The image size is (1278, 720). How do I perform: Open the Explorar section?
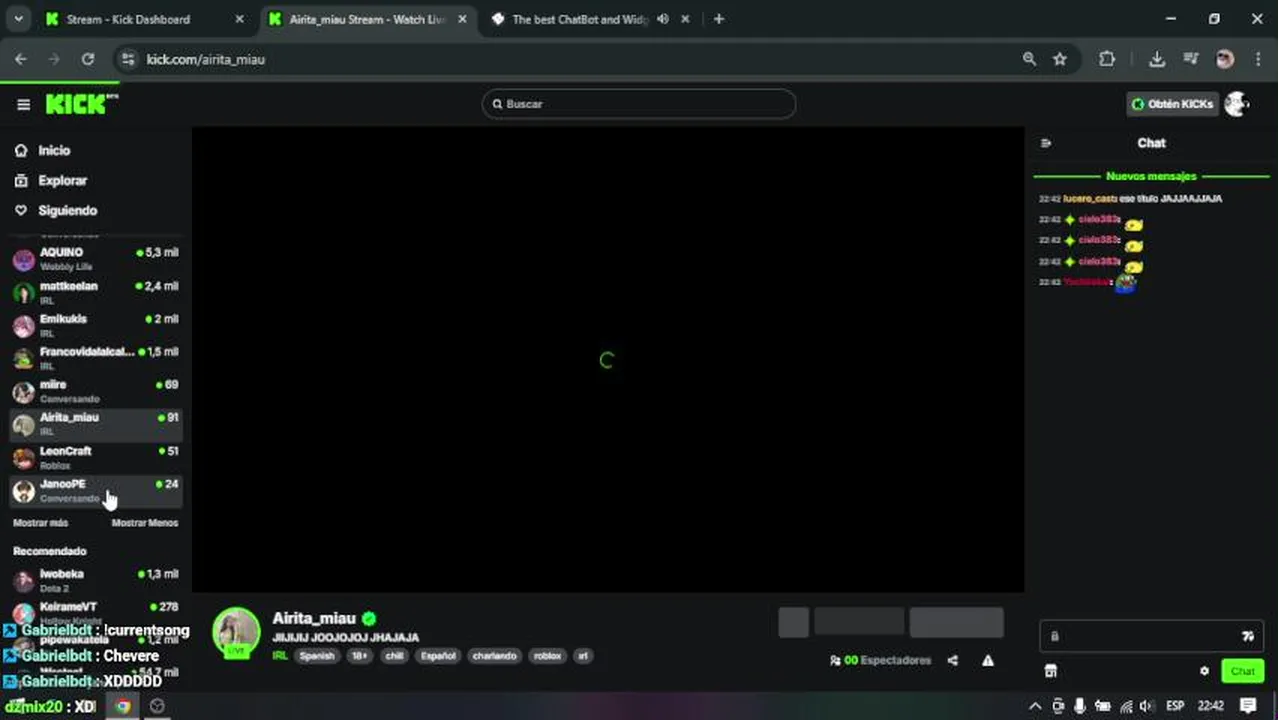(63, 180)
